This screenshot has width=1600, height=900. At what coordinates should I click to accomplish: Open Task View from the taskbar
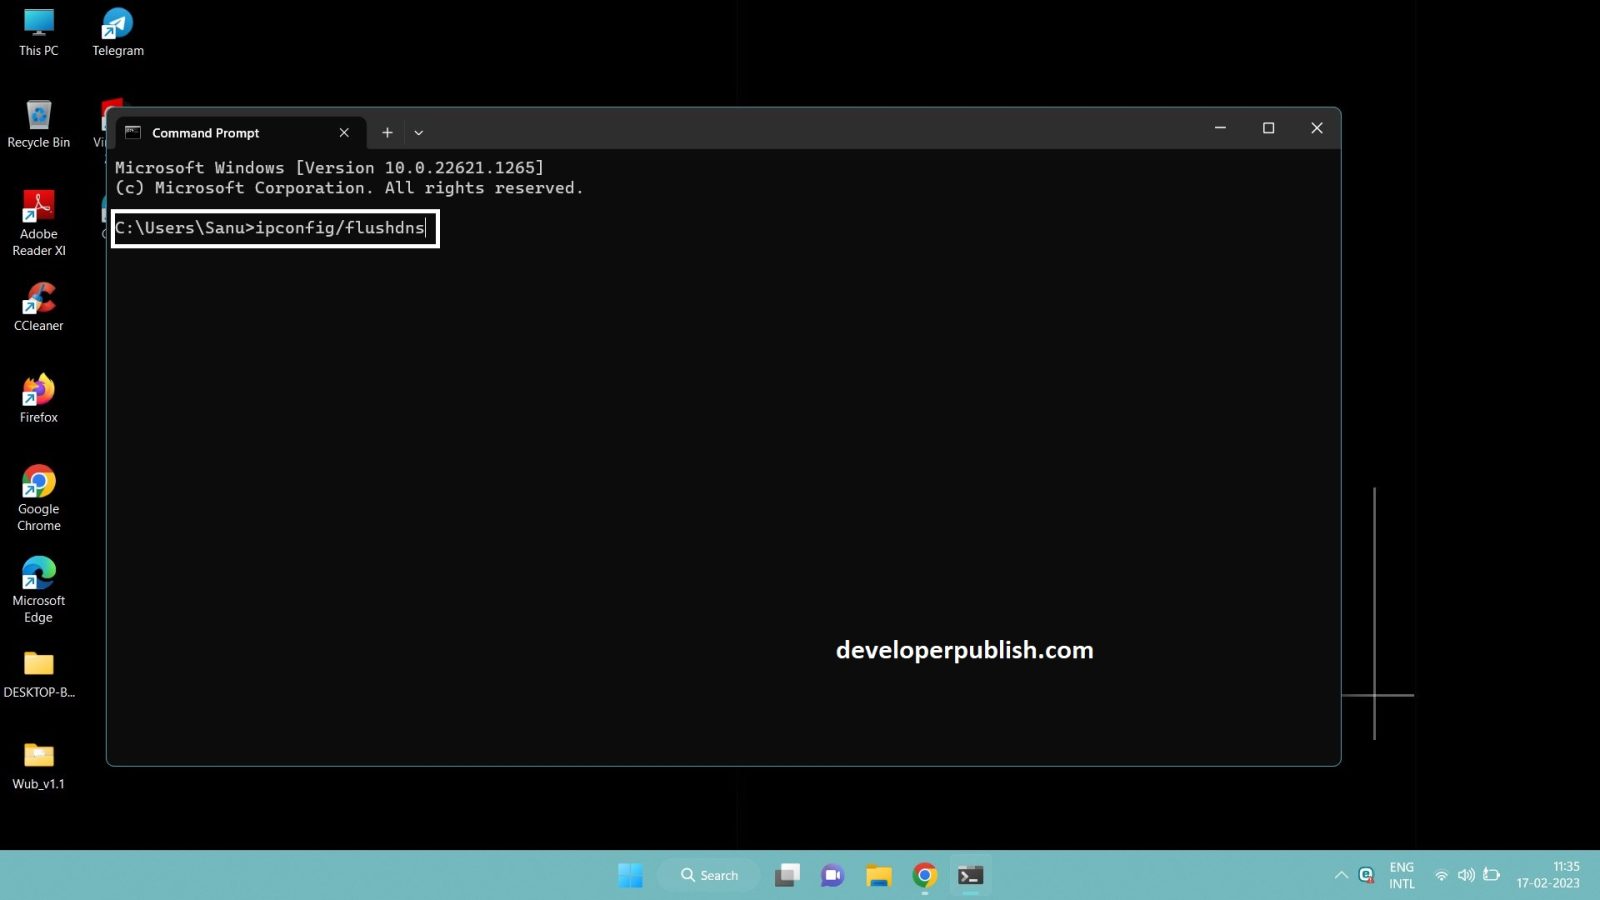786,875
